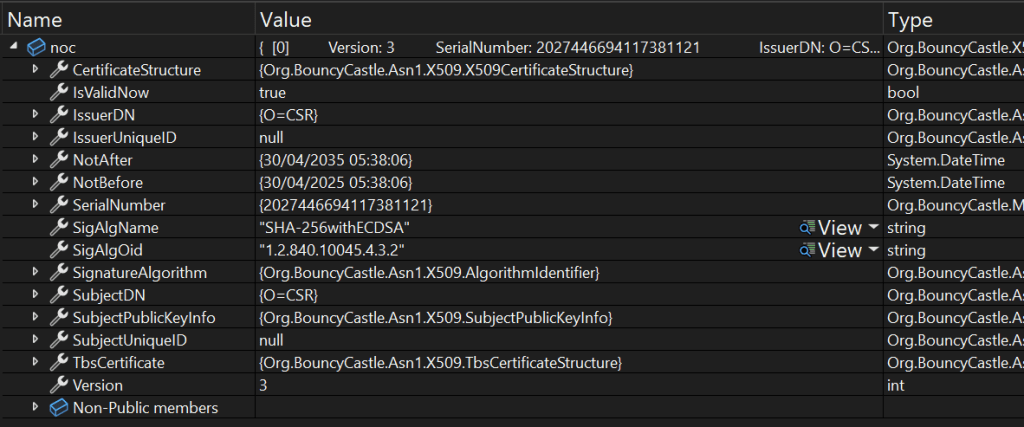Expand the TbsCertificate property

click(36, 362)
